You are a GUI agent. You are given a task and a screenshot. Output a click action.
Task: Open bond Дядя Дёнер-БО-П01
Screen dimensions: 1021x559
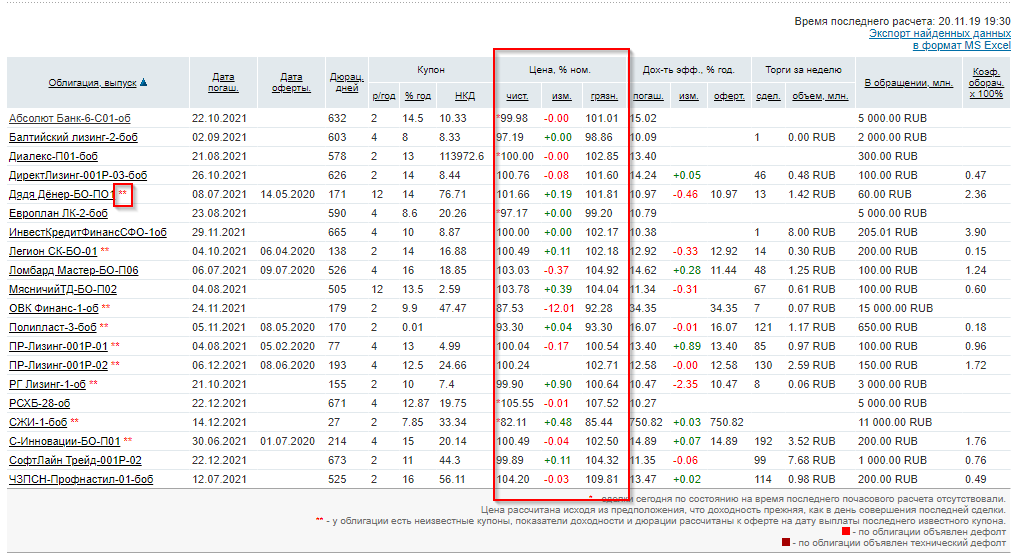coord(62,194)
